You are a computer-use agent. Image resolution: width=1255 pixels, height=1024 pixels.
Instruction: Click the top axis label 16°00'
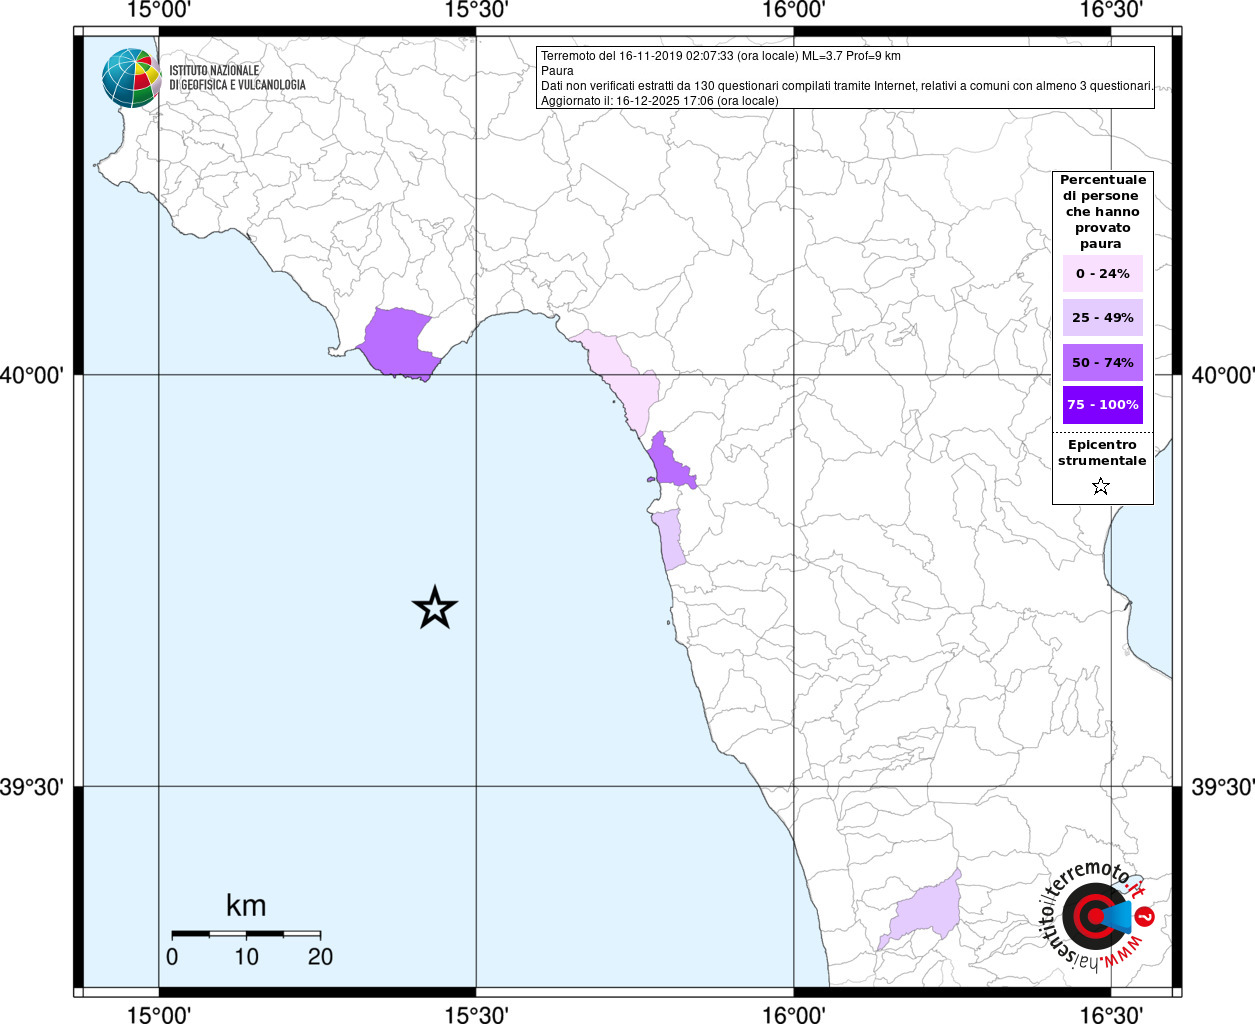(x=793, y=10)
